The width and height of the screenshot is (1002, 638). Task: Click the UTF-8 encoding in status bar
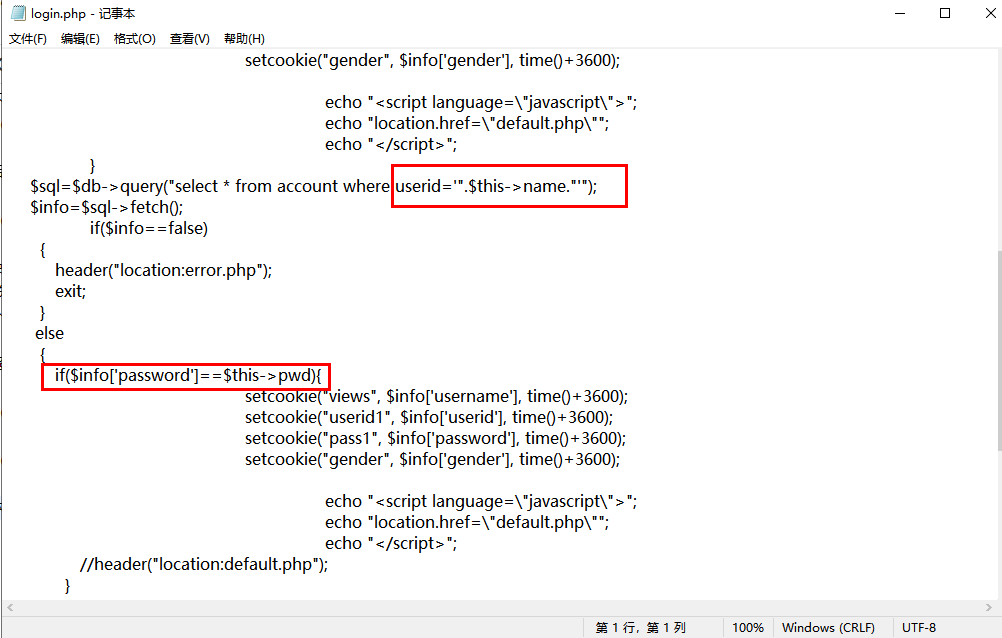(x=919, y=628)
